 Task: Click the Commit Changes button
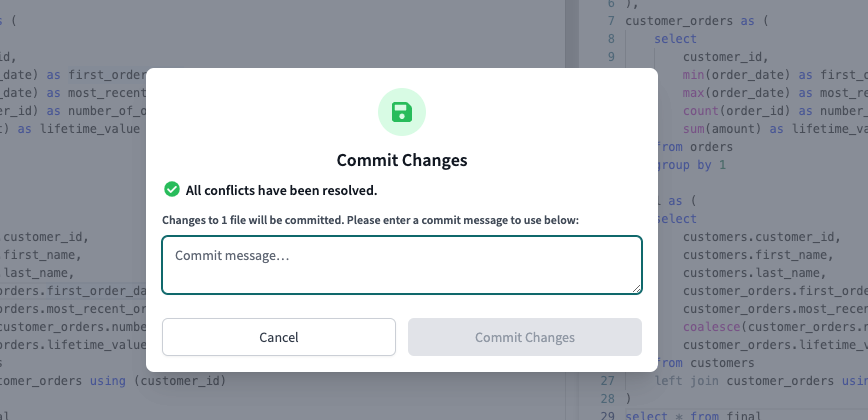[x=524, y=337]
